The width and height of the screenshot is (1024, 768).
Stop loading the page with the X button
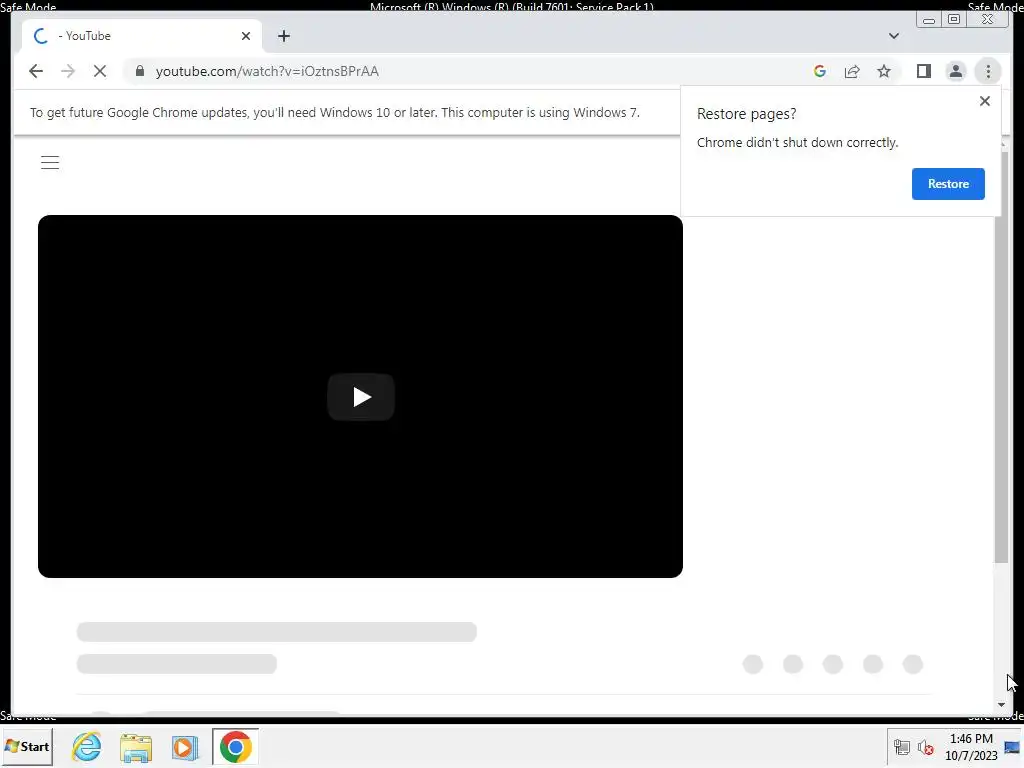(100, 71)
